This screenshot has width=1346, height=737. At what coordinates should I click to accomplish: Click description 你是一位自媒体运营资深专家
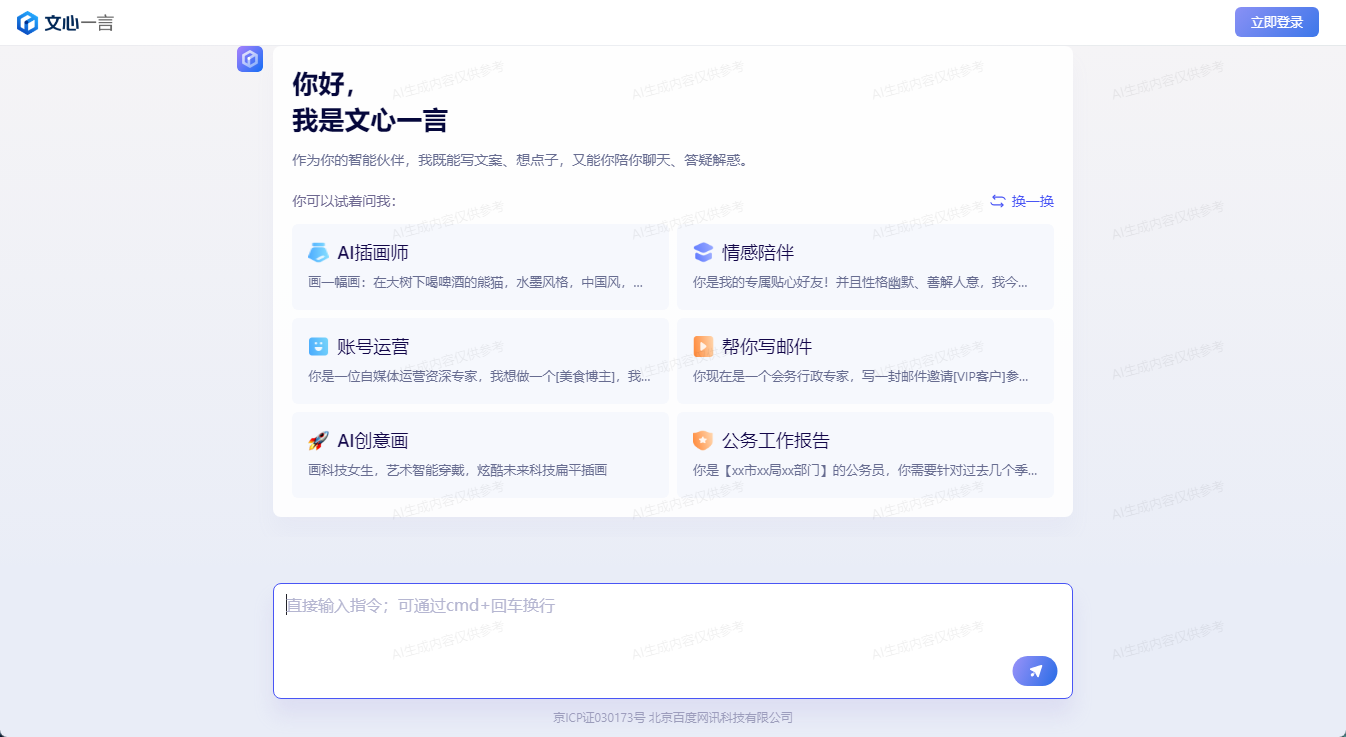pos(480,377)
